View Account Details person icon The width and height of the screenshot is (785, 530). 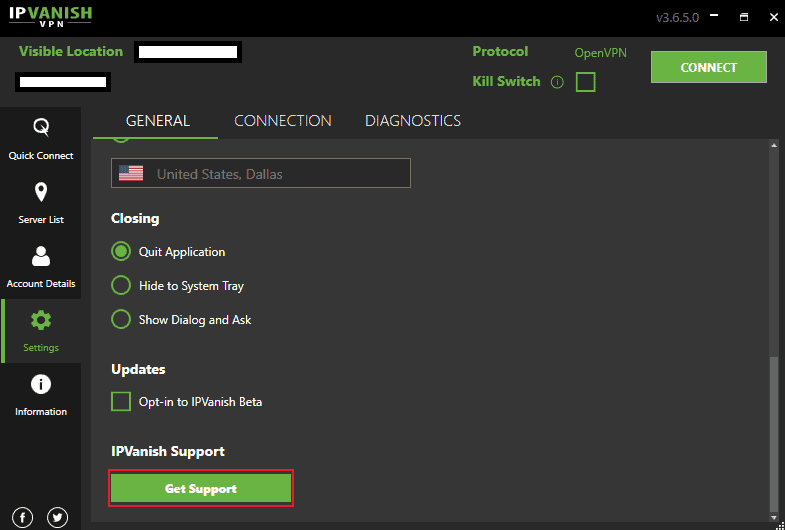click(x=41, y=256)
